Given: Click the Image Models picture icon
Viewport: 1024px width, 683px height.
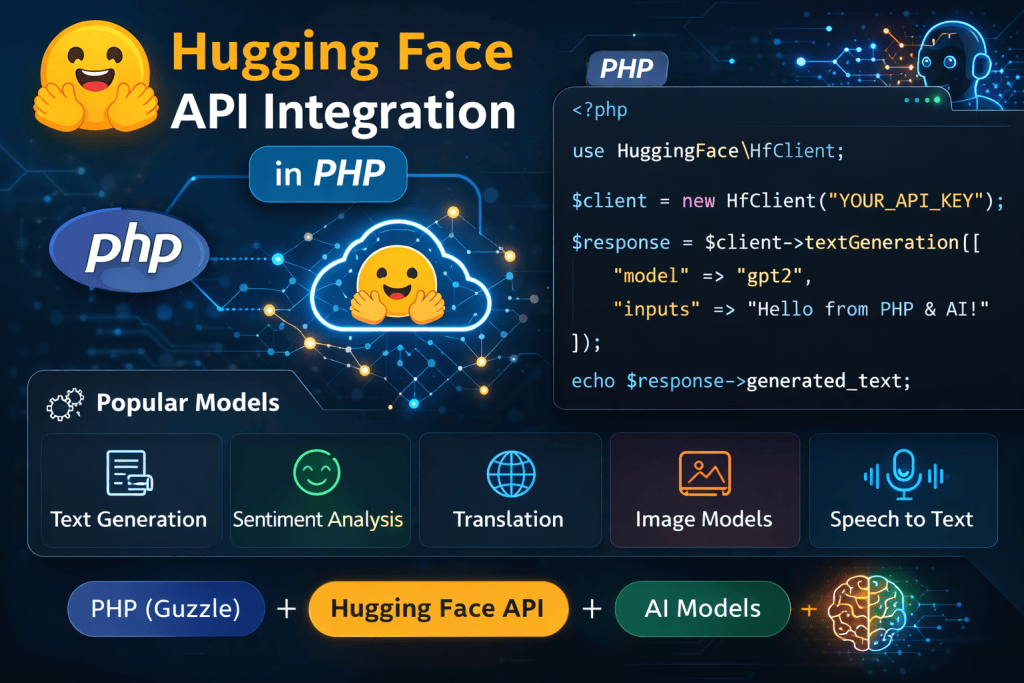Looking at the screenshot, I should coord(705,473).
